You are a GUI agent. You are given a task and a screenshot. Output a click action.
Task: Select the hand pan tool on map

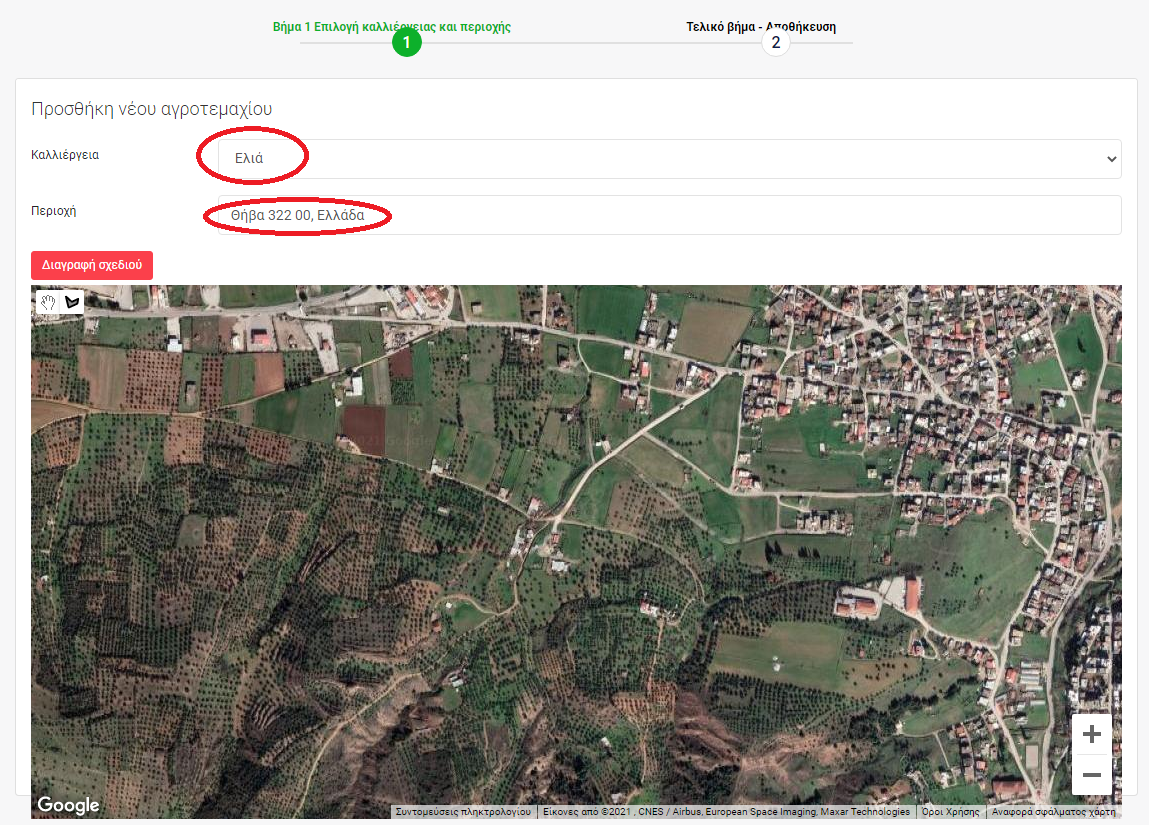pyautogui.click(x=48, y=302)
